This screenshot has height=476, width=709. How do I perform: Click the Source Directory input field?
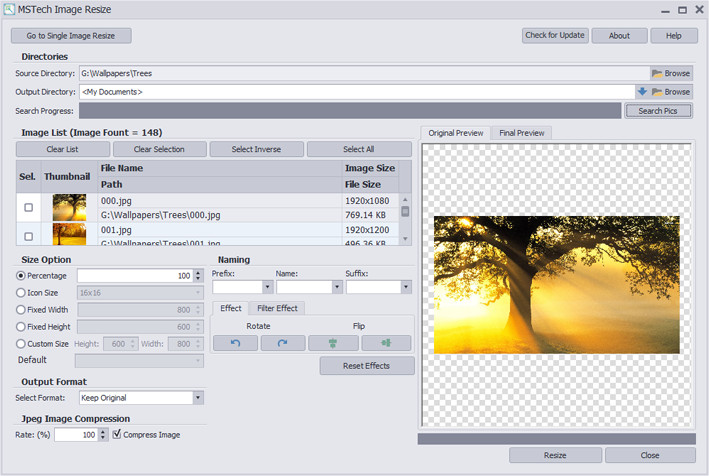pos(364,73)
